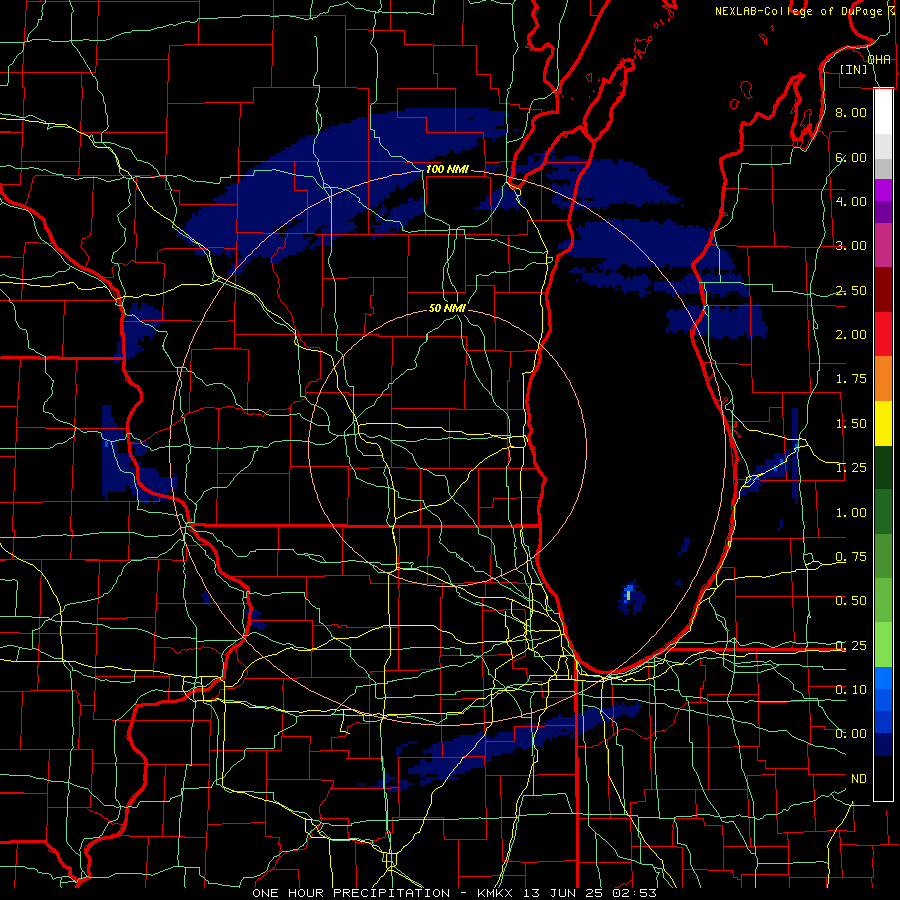Viewport: 900px width, 900px height.
Task: Click the 13 JUN 25 date text
Action: tap(562, 893)
